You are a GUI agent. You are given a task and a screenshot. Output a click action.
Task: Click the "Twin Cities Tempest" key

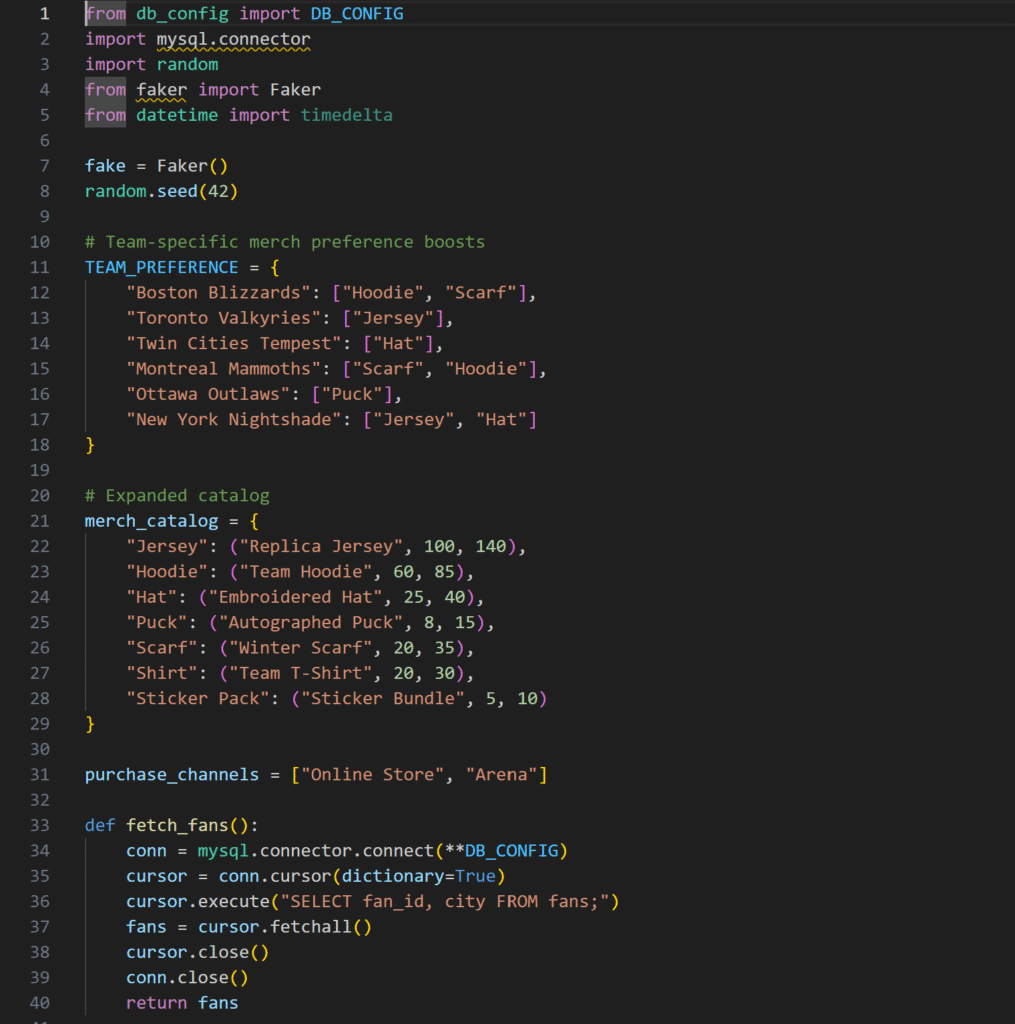click(x=234, y=344)
